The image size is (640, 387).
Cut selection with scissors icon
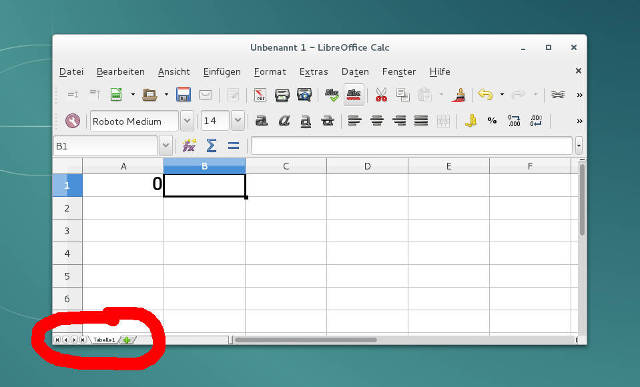coord(381,95)
